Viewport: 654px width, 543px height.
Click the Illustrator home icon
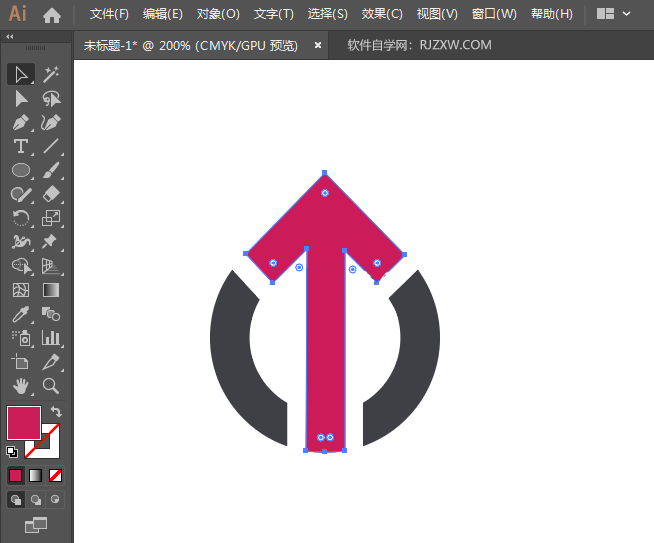pyautogui.click(x=52, y=15)
